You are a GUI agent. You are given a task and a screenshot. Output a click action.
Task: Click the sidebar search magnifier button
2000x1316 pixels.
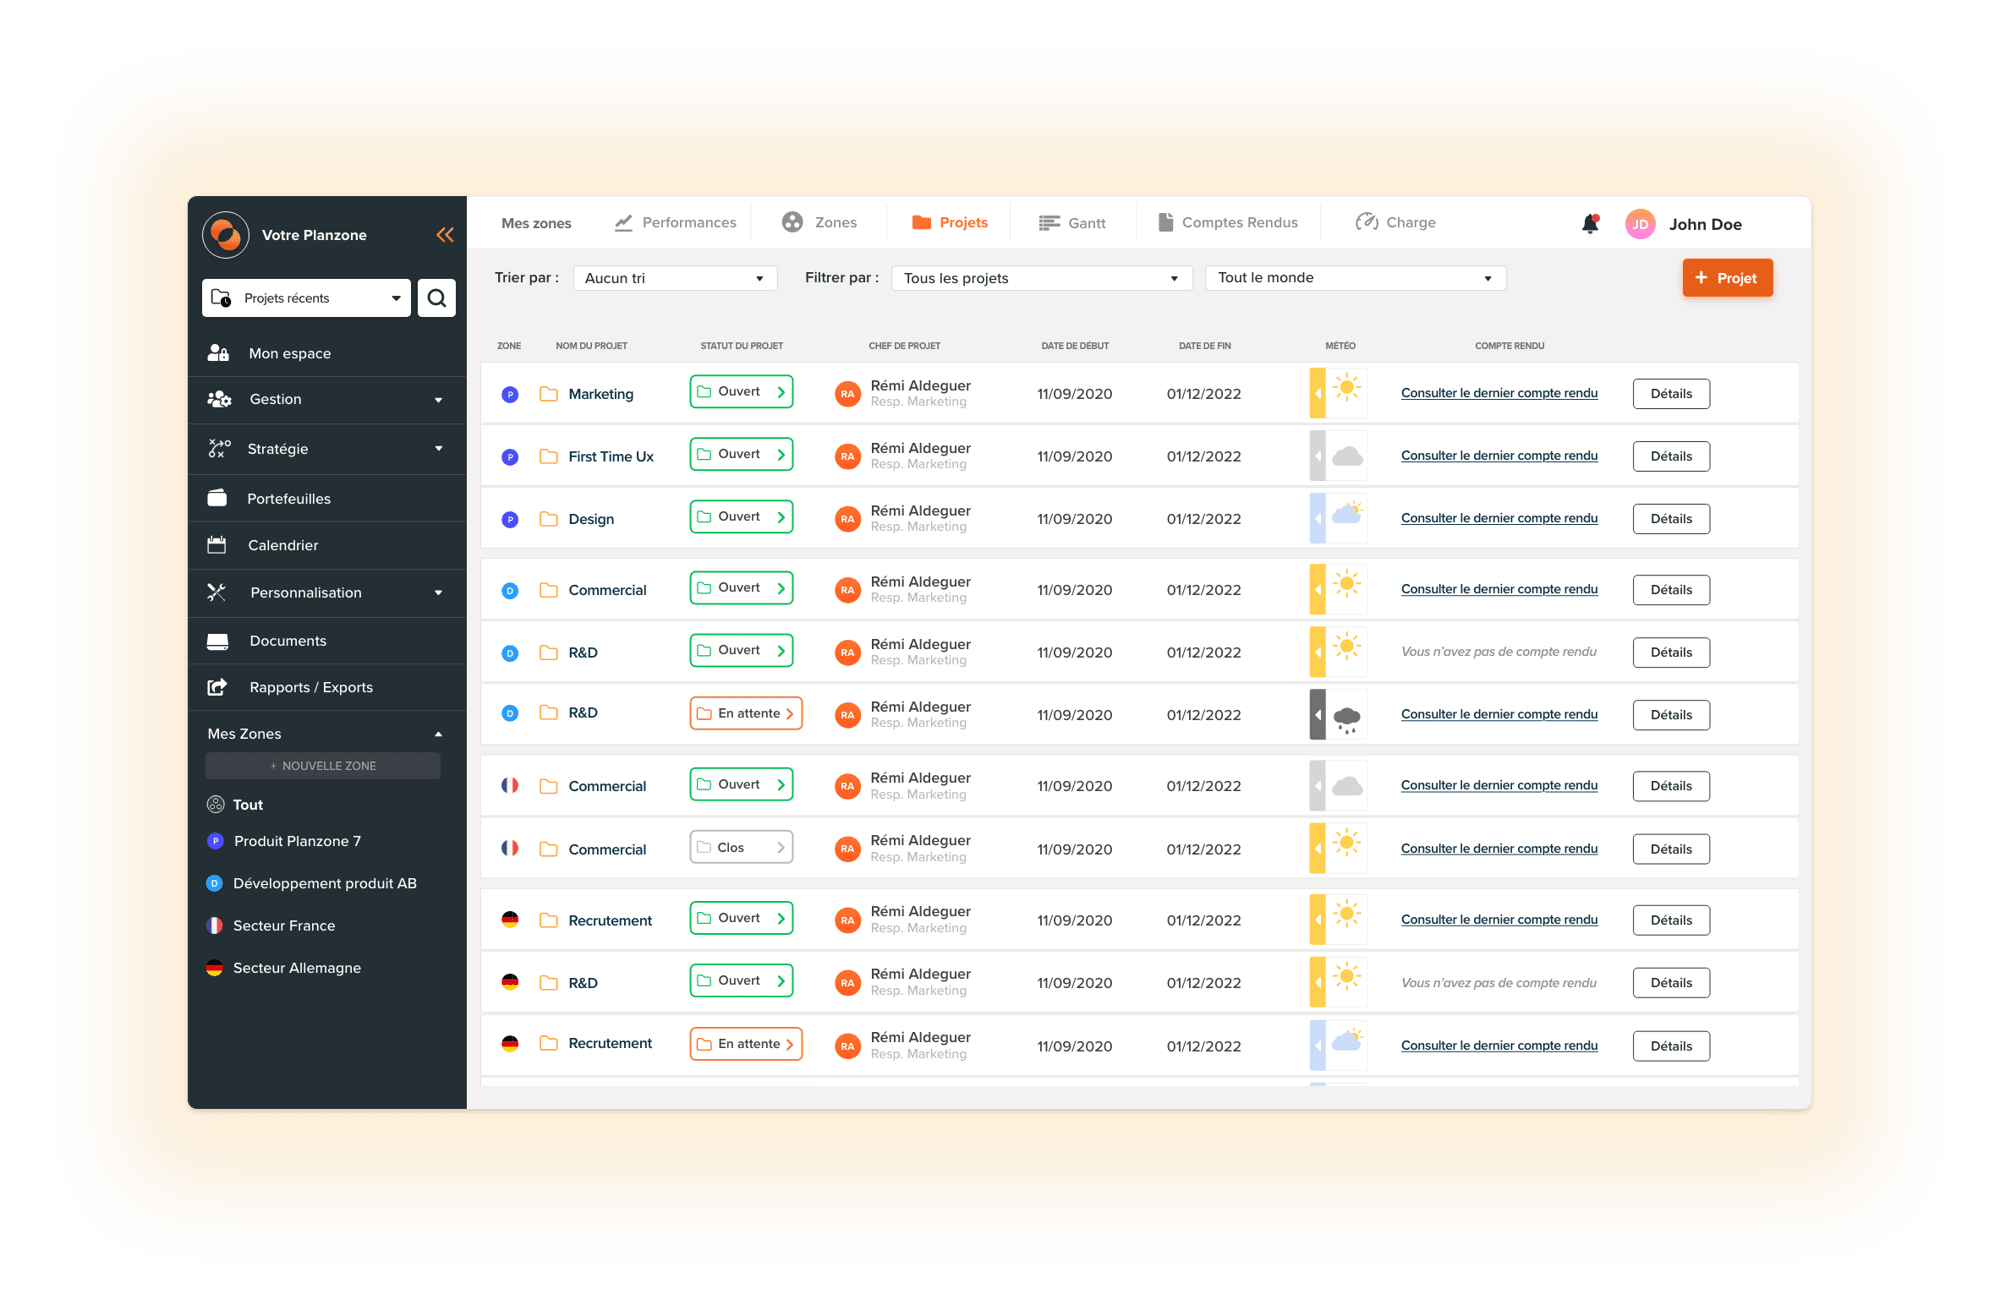tap(437, 298)
